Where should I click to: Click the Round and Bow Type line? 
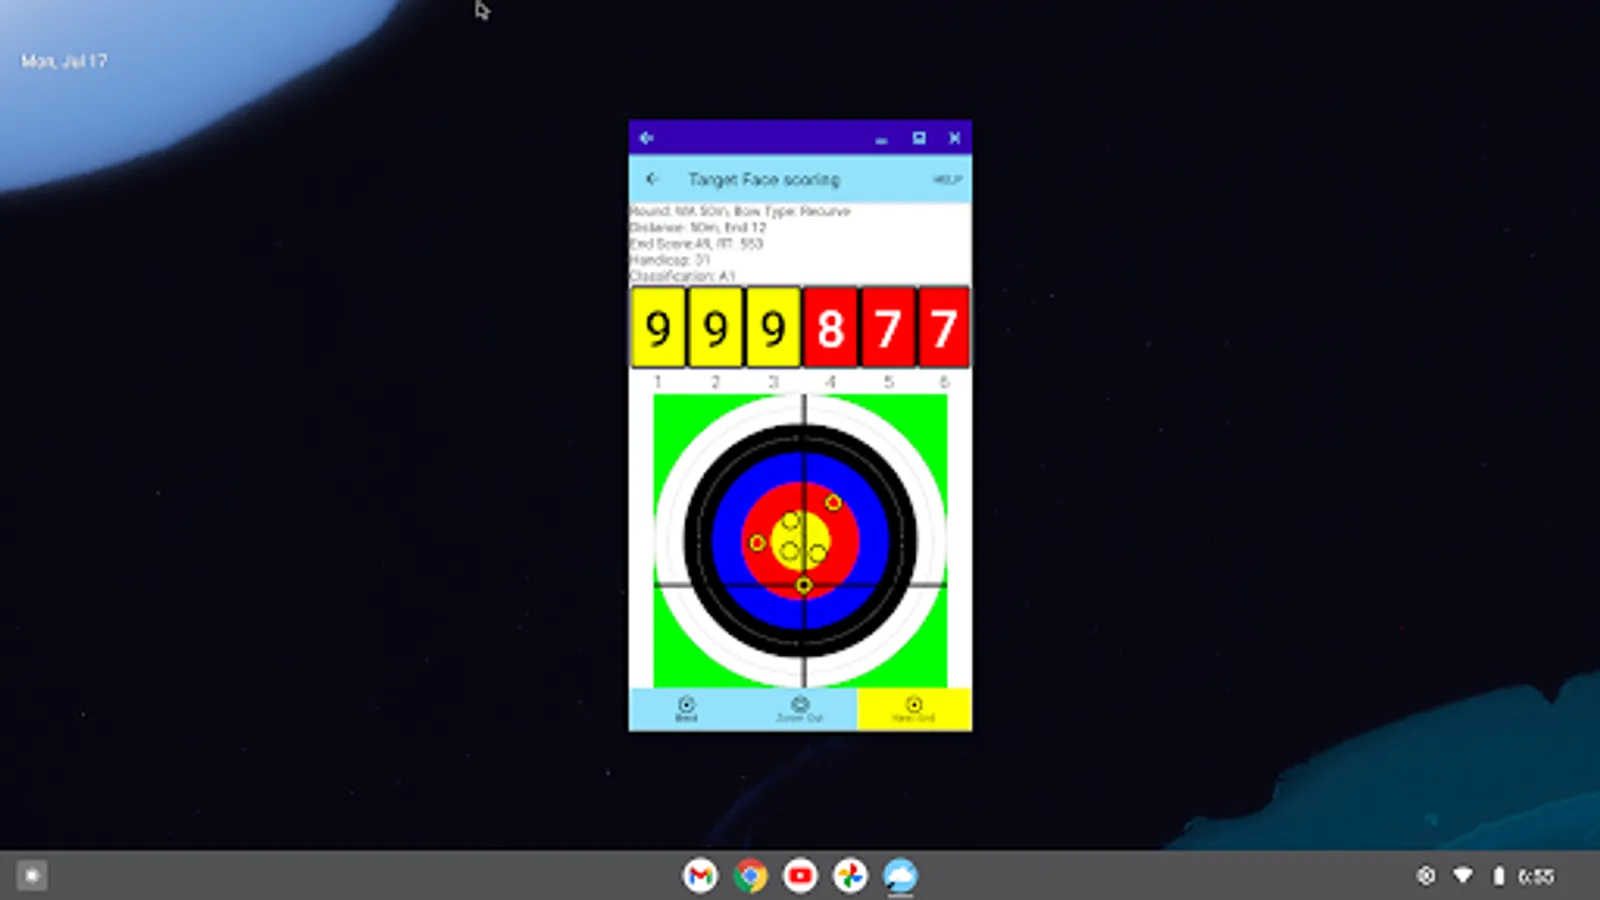point(740,212)
